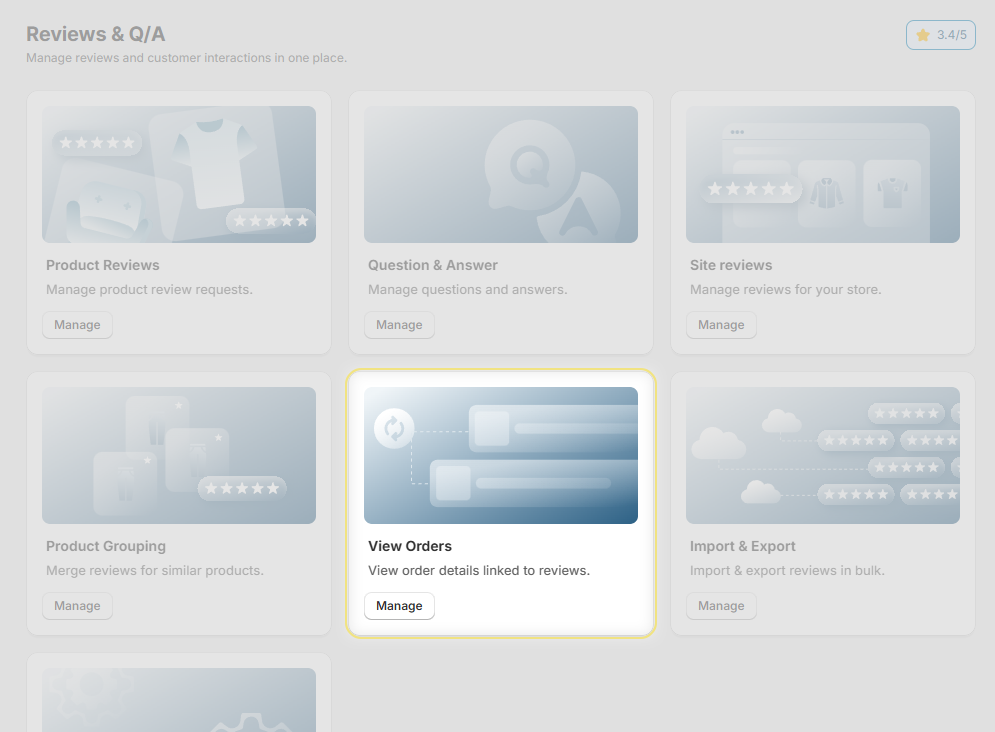Select the Import & Export thumbnail image
Image resolution: width=995 pixels, height=732 pixels.
click(822, 455)
